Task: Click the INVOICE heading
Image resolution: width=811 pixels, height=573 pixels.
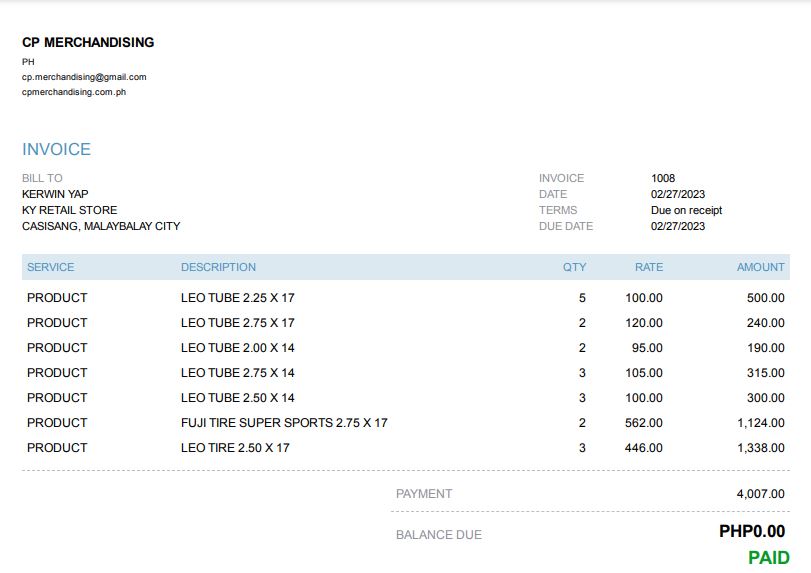Action: pos(56,149)
